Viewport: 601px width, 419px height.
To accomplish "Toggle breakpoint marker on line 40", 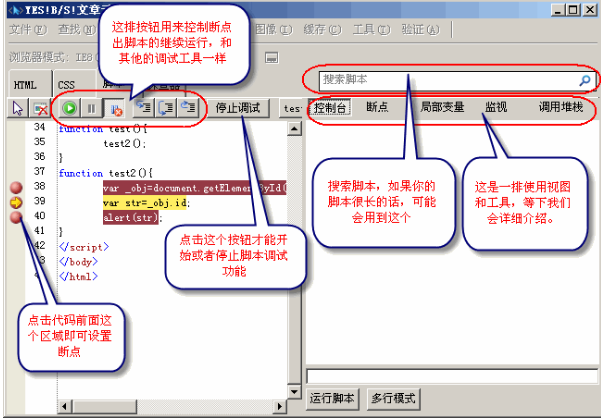I will pyautogui.click(x=16, y=217).
